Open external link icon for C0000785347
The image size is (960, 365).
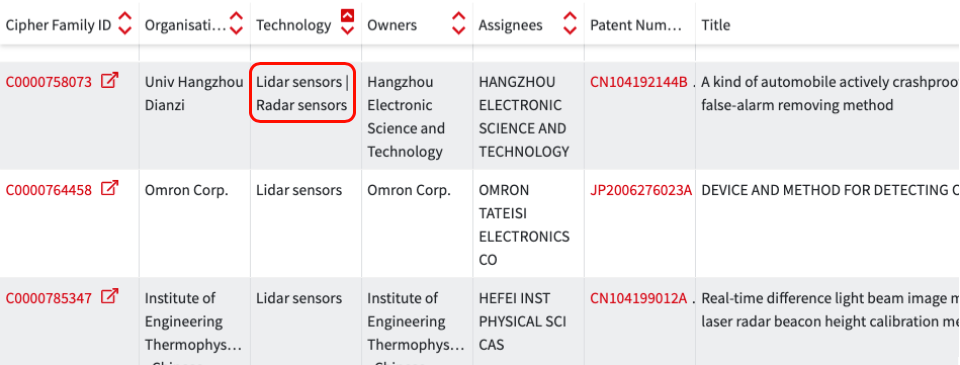coord(109,296)
